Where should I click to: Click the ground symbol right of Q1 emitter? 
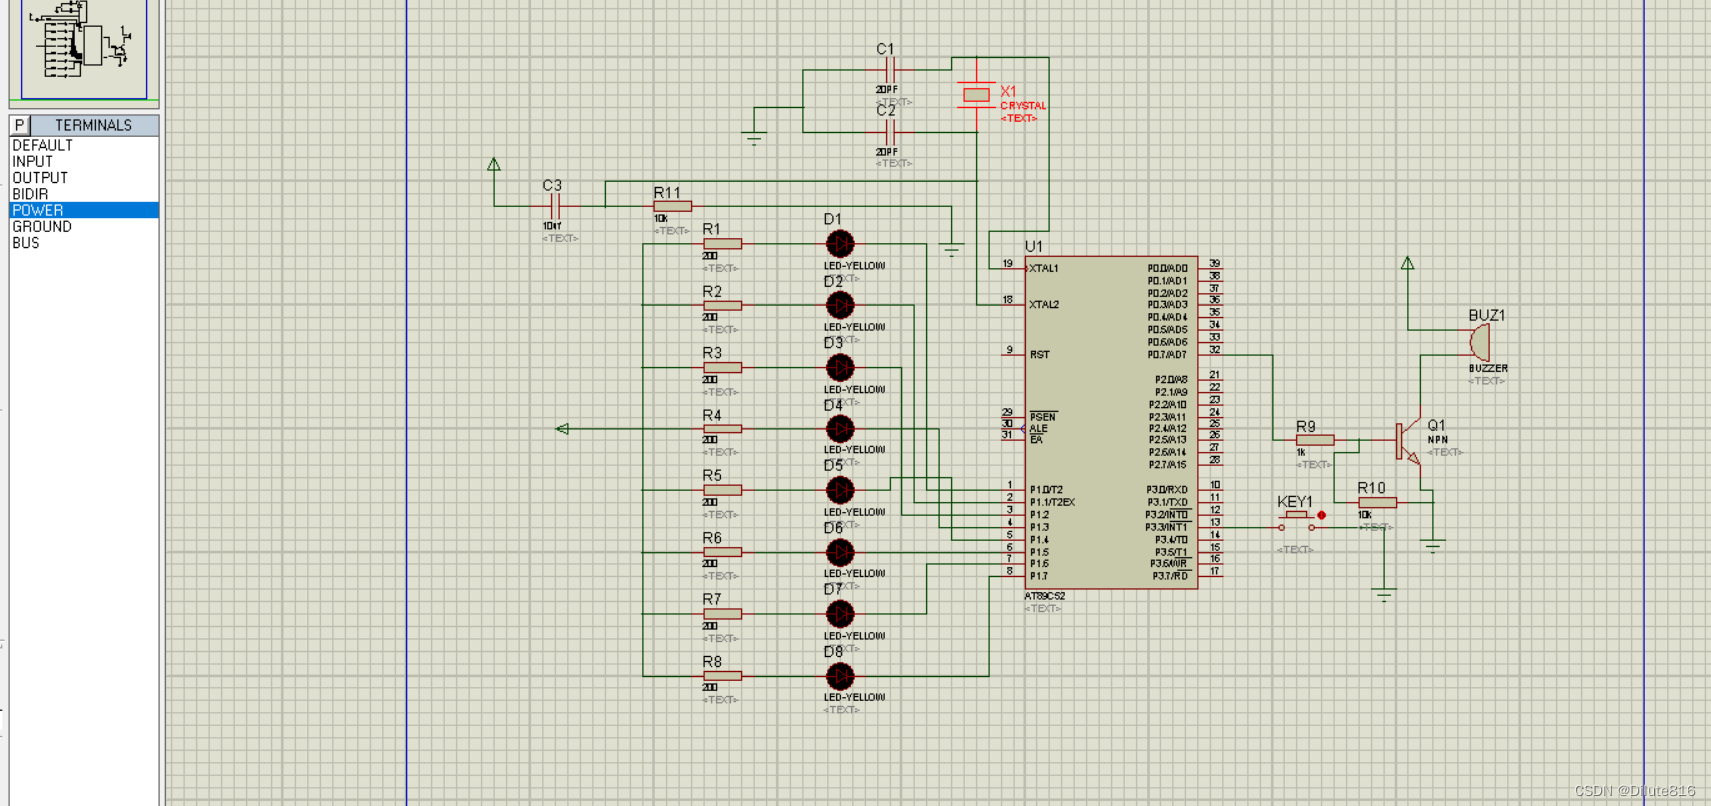pos(1433,546)
